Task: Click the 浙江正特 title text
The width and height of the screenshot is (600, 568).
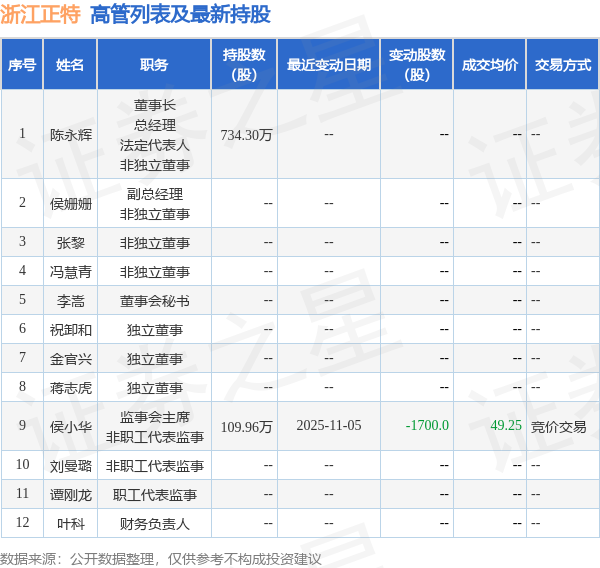Action: click(x=41, y=15)
